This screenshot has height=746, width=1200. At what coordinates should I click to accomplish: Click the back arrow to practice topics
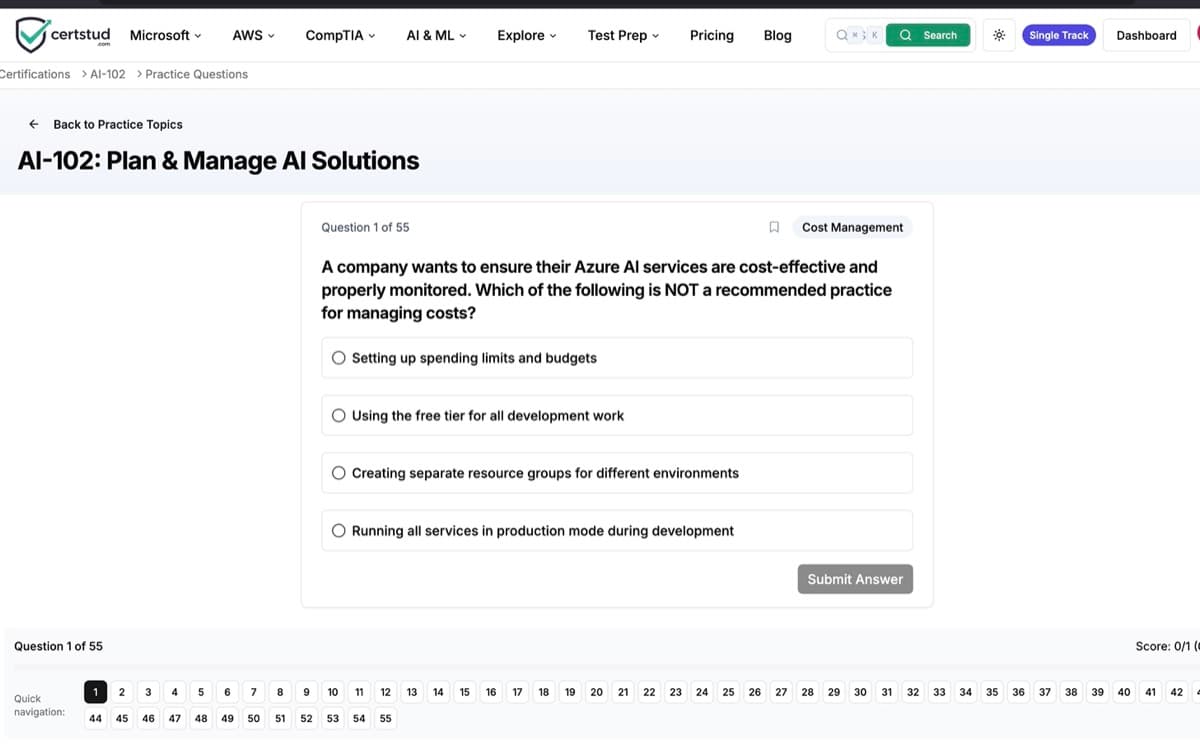click(33, 124)
